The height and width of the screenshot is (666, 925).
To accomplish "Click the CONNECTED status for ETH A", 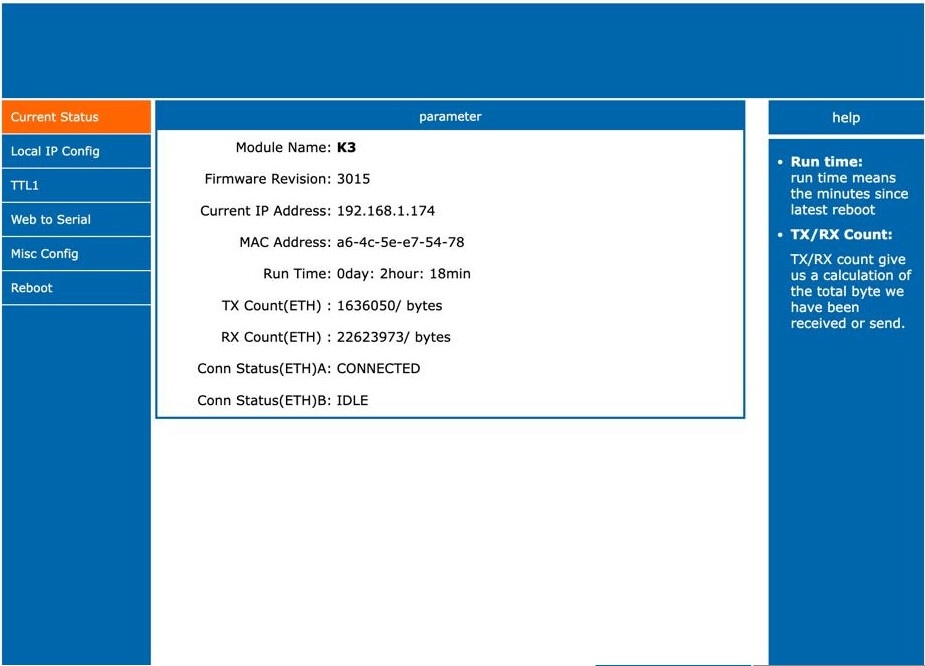I will 378,369.
